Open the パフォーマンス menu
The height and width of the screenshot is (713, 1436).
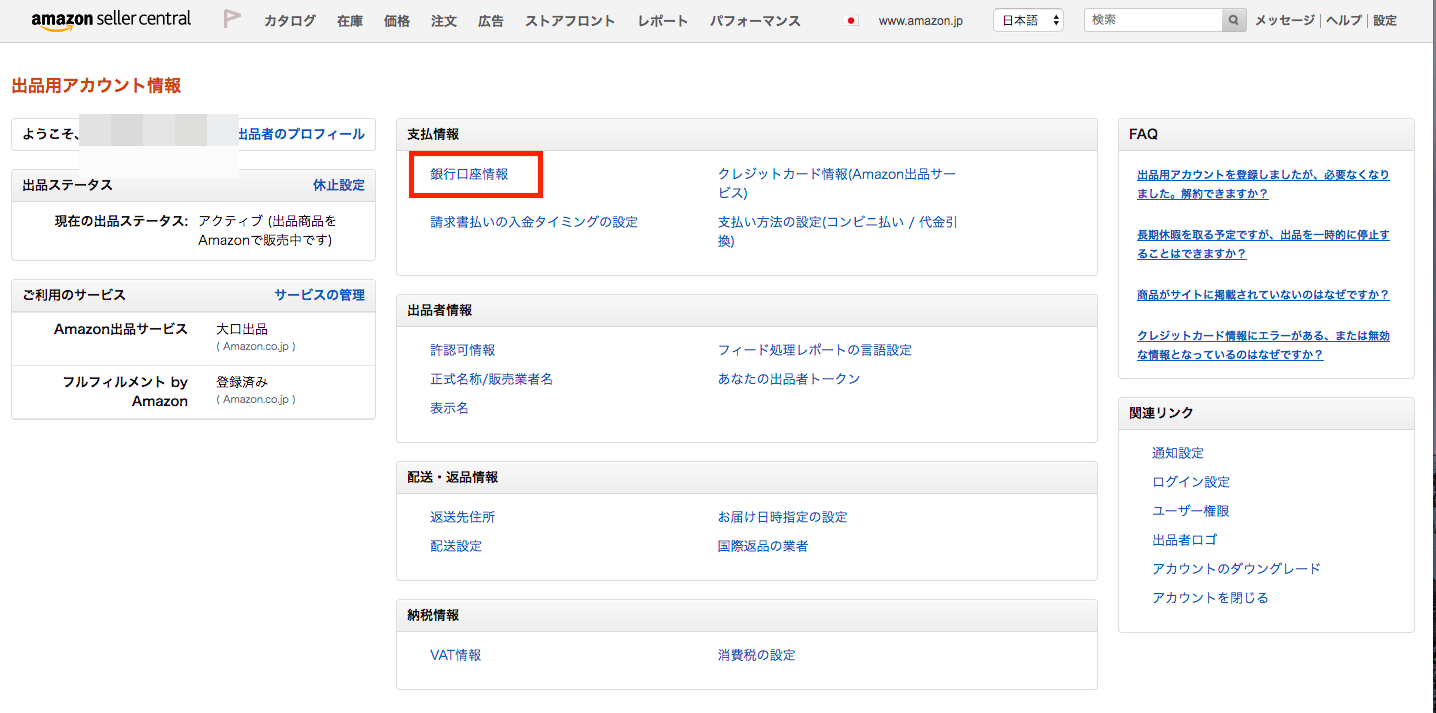click(x=755, y=21)
